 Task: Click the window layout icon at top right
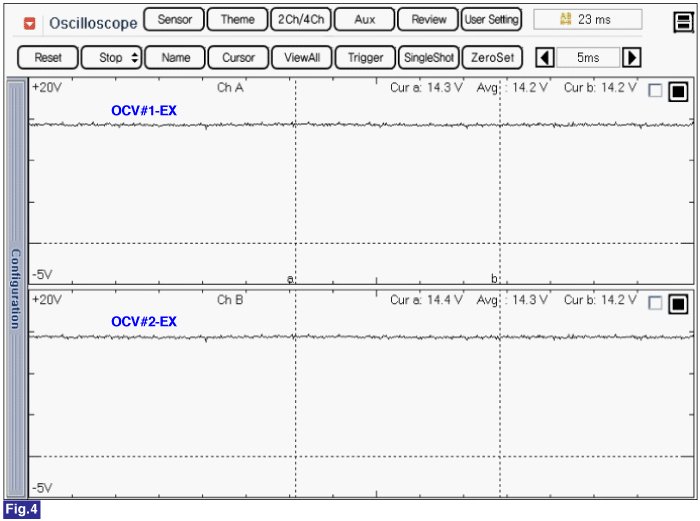(x=682, y=21)
